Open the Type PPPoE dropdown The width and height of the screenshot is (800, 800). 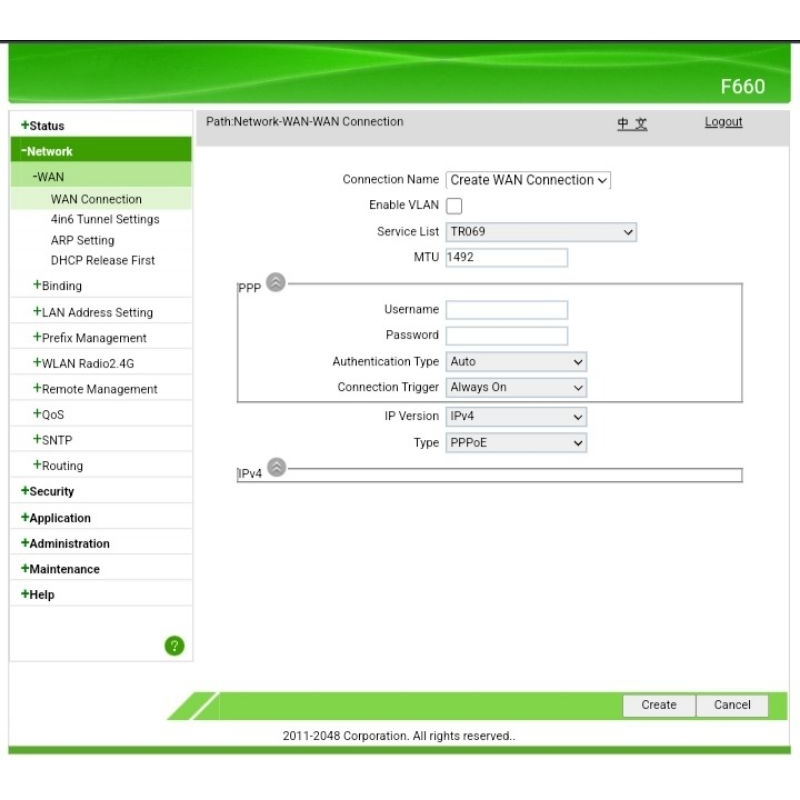[x=516, y=443]
